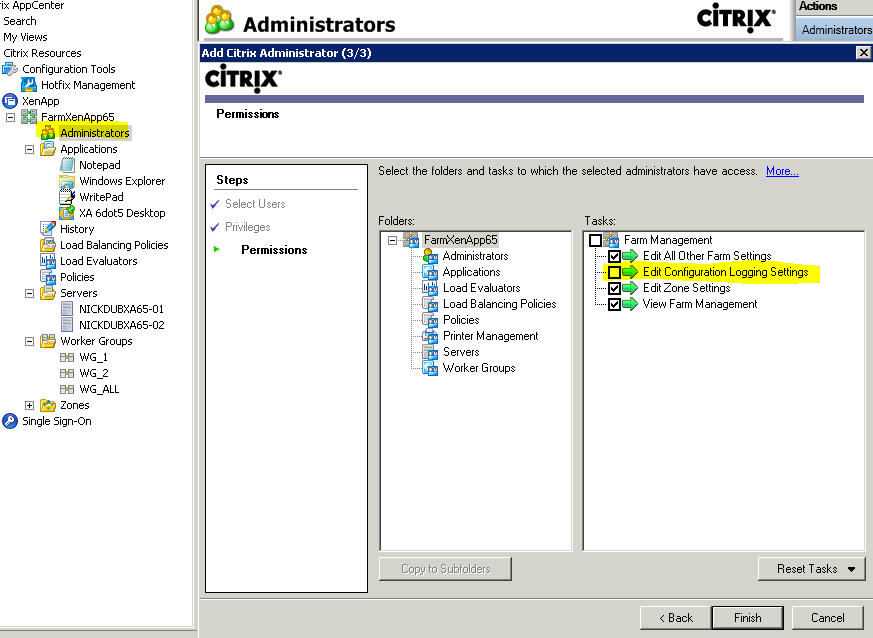Click the Configuration Tools icon
Viewport: 873px width, 638px height.
[x=10, y=69]
